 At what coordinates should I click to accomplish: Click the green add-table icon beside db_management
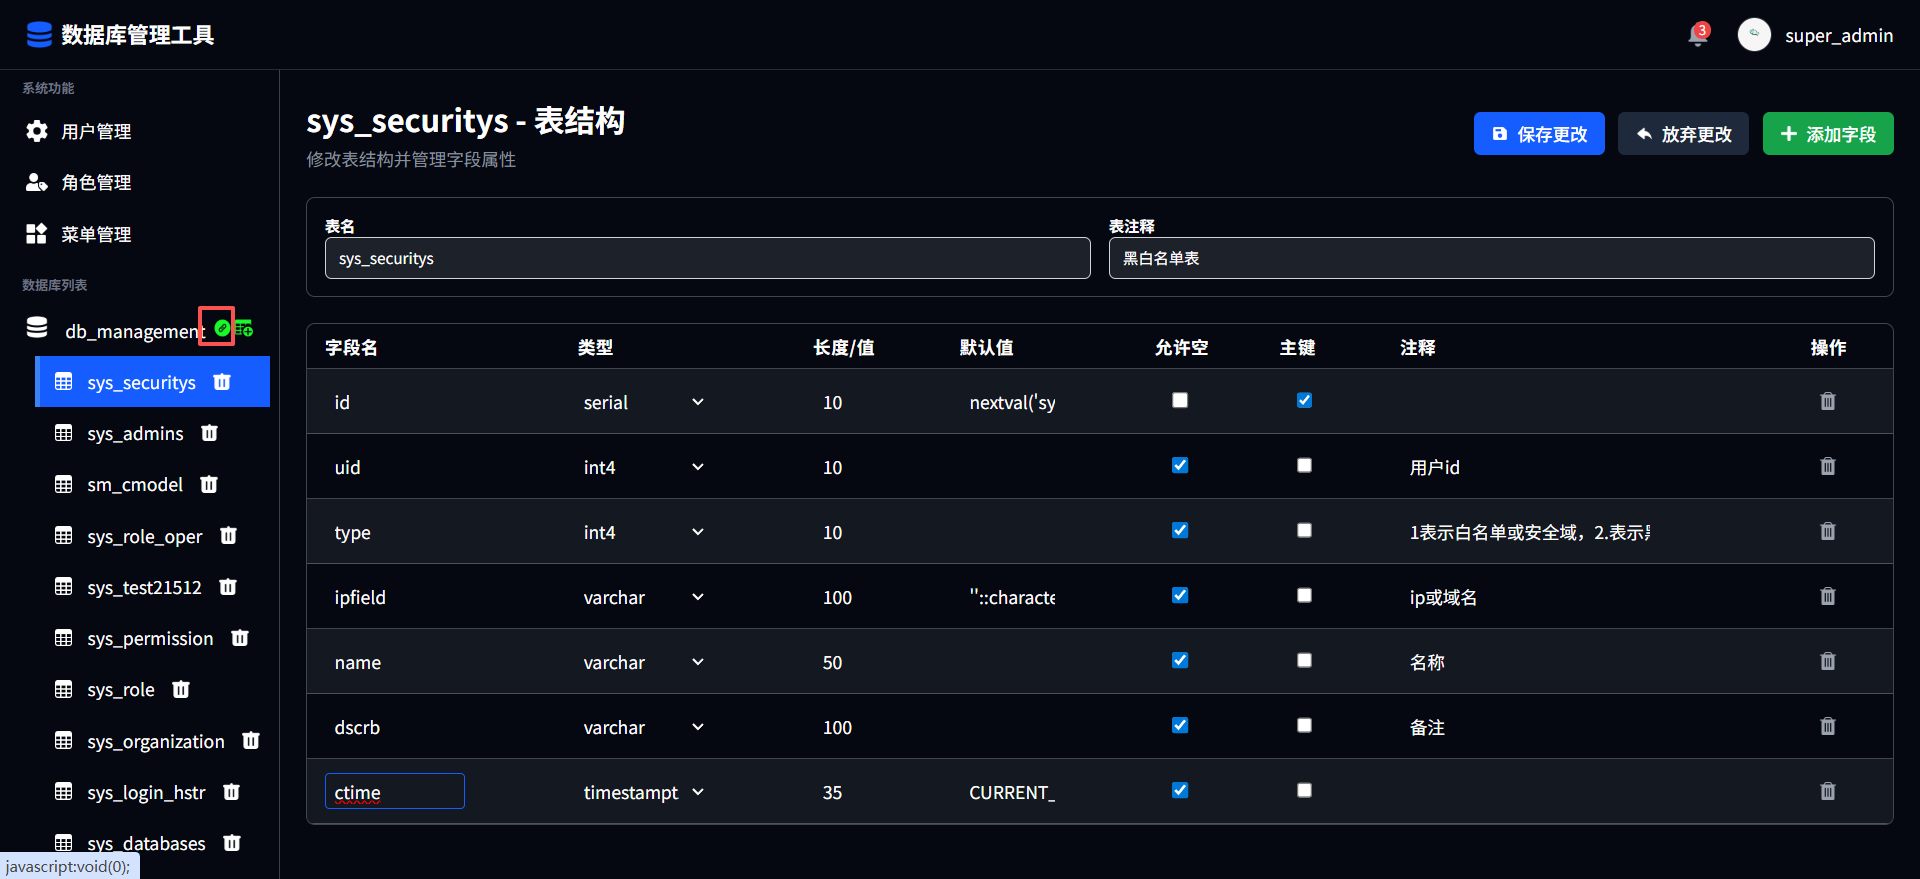click(244, 329)
